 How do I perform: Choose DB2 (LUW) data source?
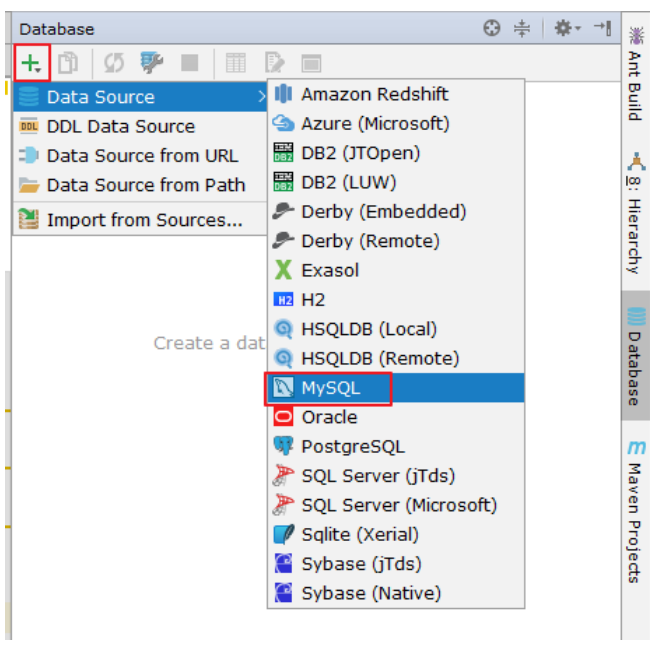click(396, 182)
